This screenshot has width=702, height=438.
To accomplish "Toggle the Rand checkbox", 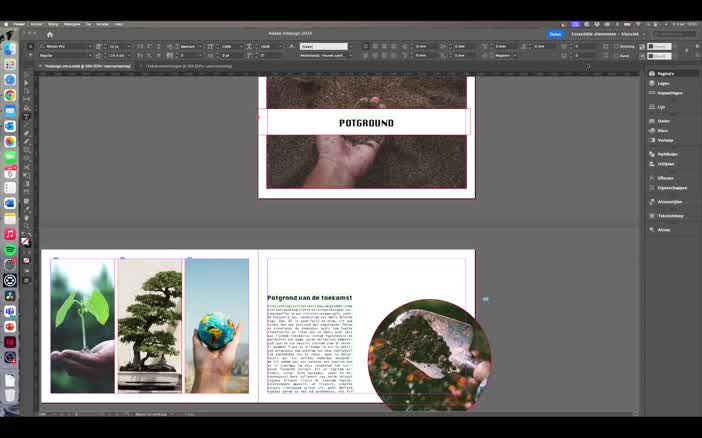I will 616,56.
